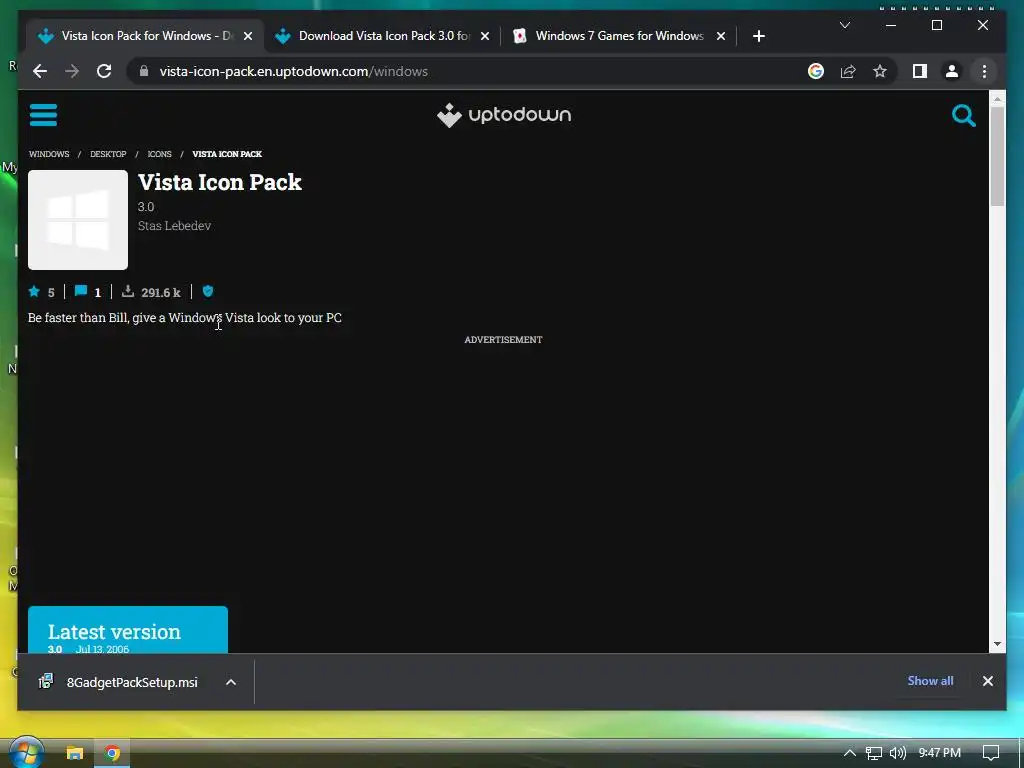The height and width of the screenshot is (768, 1024).
Task: Click the WINDOWS breadcrumb link
Action: pos(49,154)
